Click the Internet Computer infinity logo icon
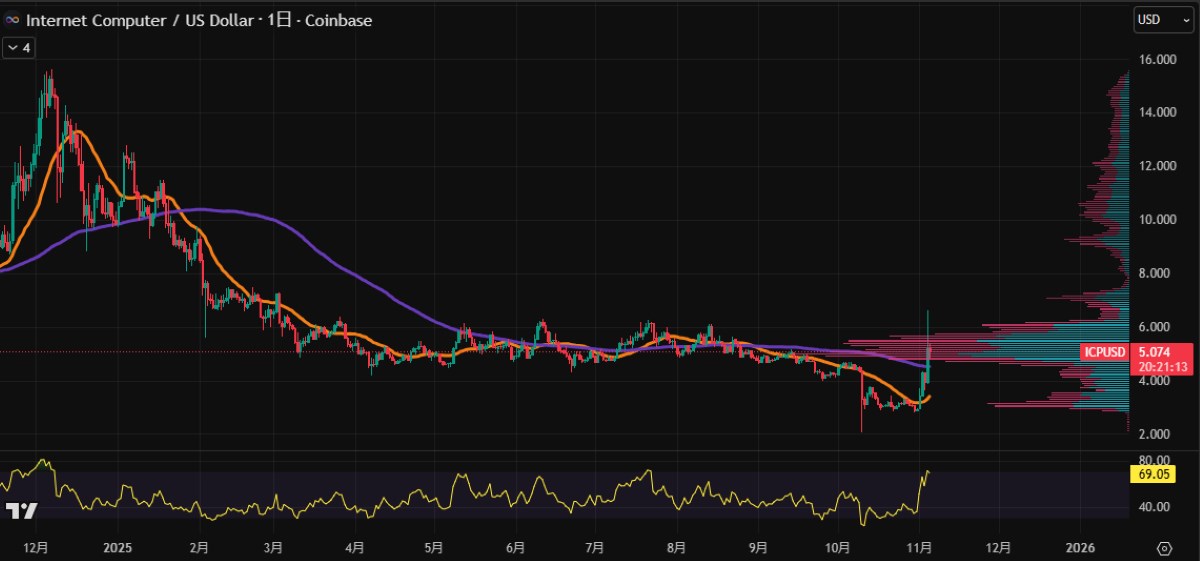The image size is (1200, 561). click(x=13, y=20)
